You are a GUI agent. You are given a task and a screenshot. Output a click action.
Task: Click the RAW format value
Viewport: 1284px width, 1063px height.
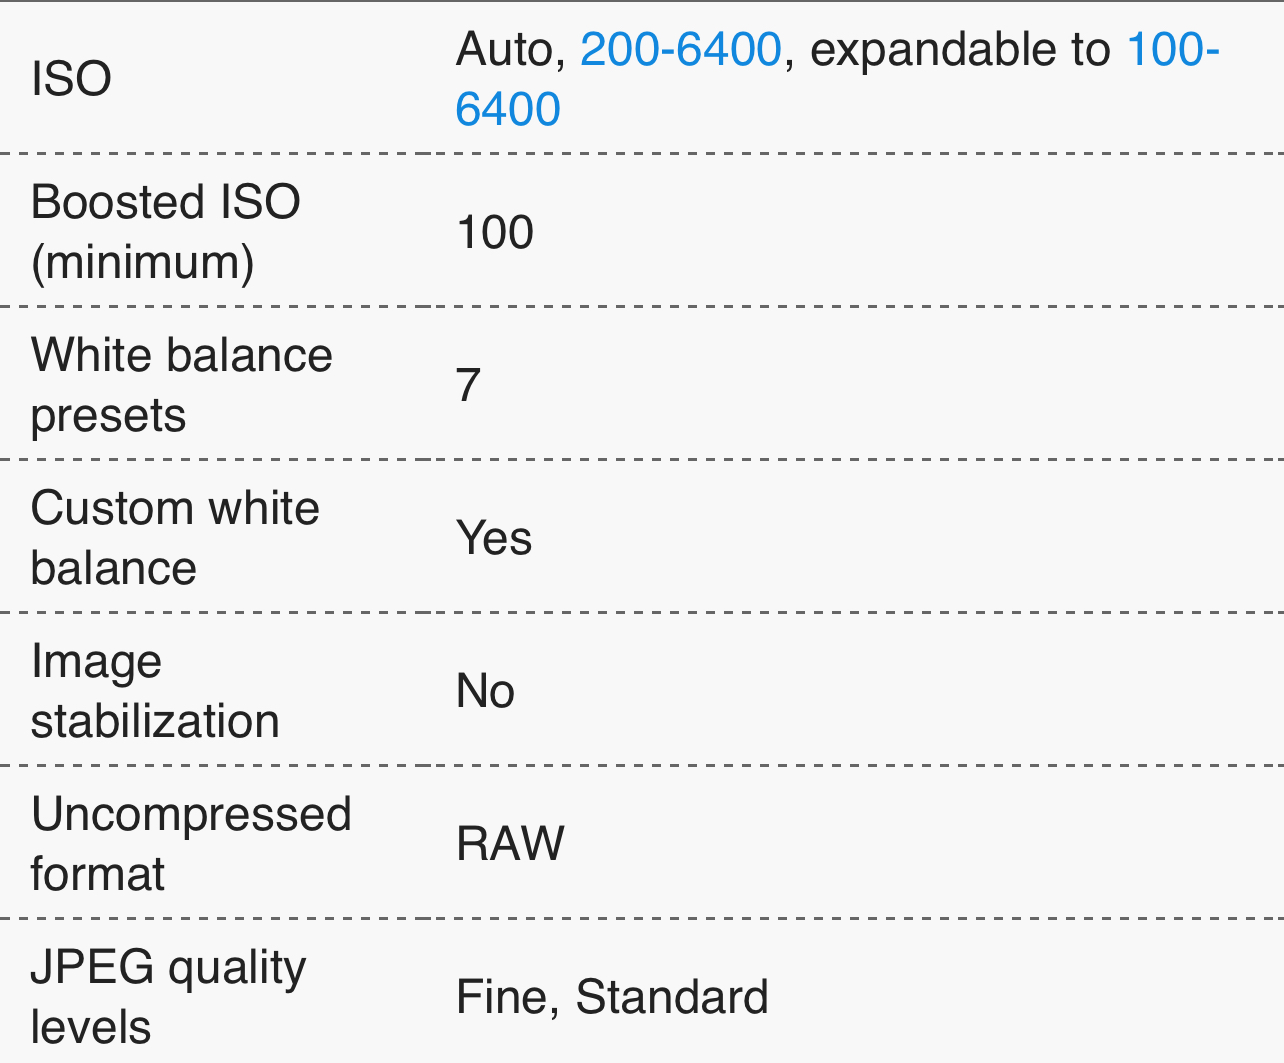[x=510, y=844]
